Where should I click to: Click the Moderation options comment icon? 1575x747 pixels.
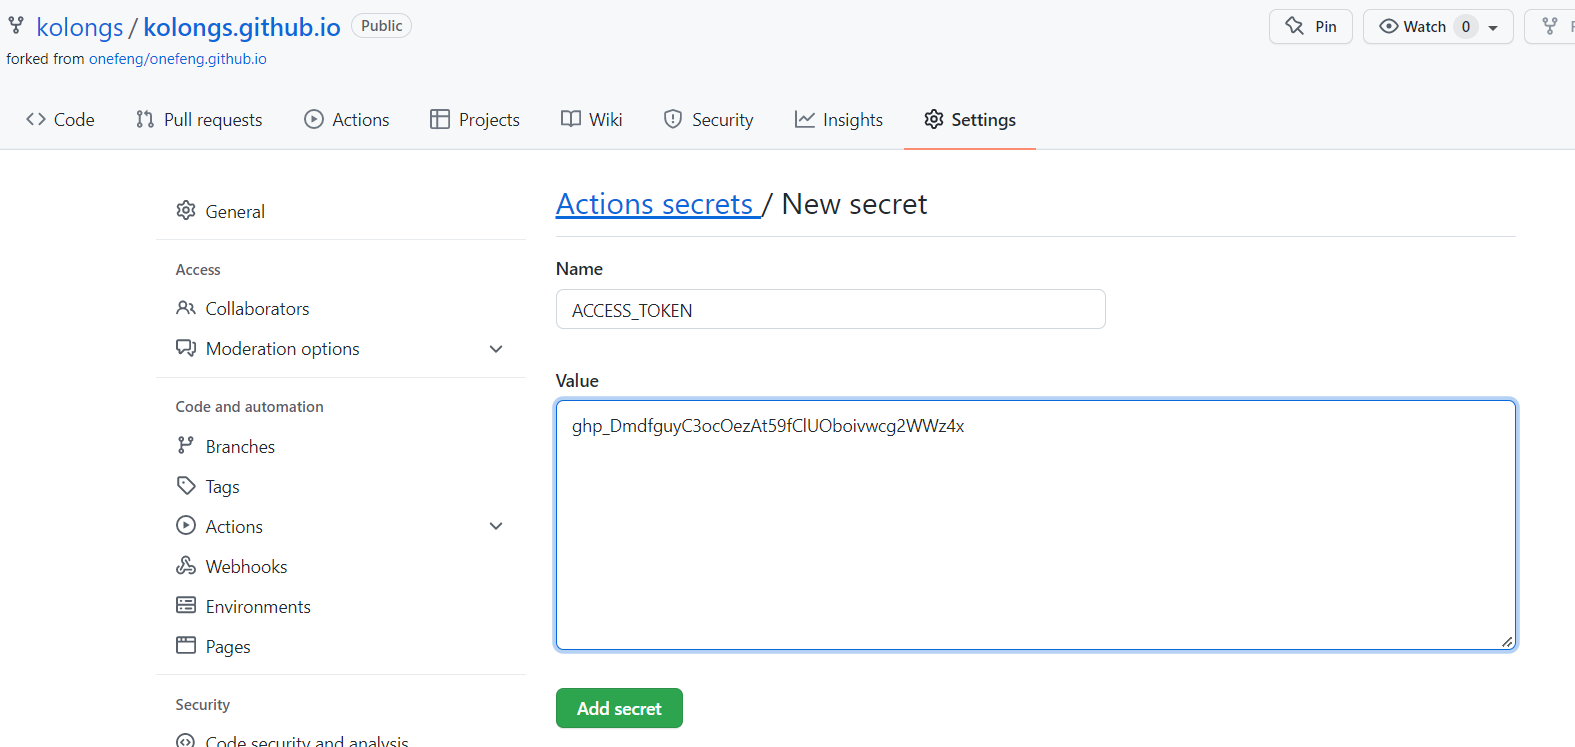(x=186, y=348)
